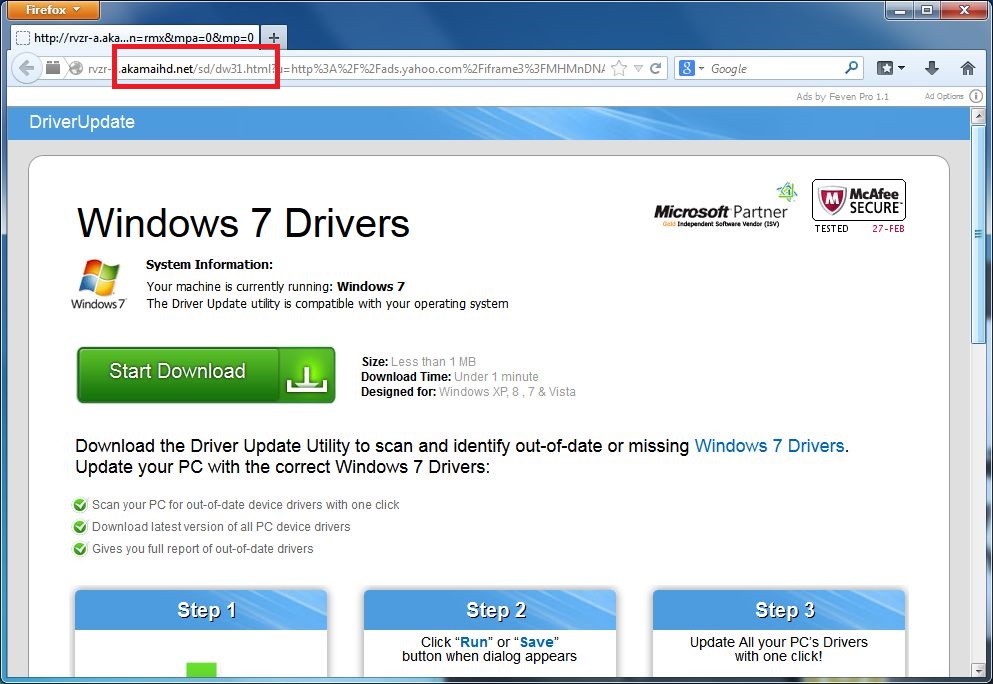Minimize the Firefox window

click(900, 10)
